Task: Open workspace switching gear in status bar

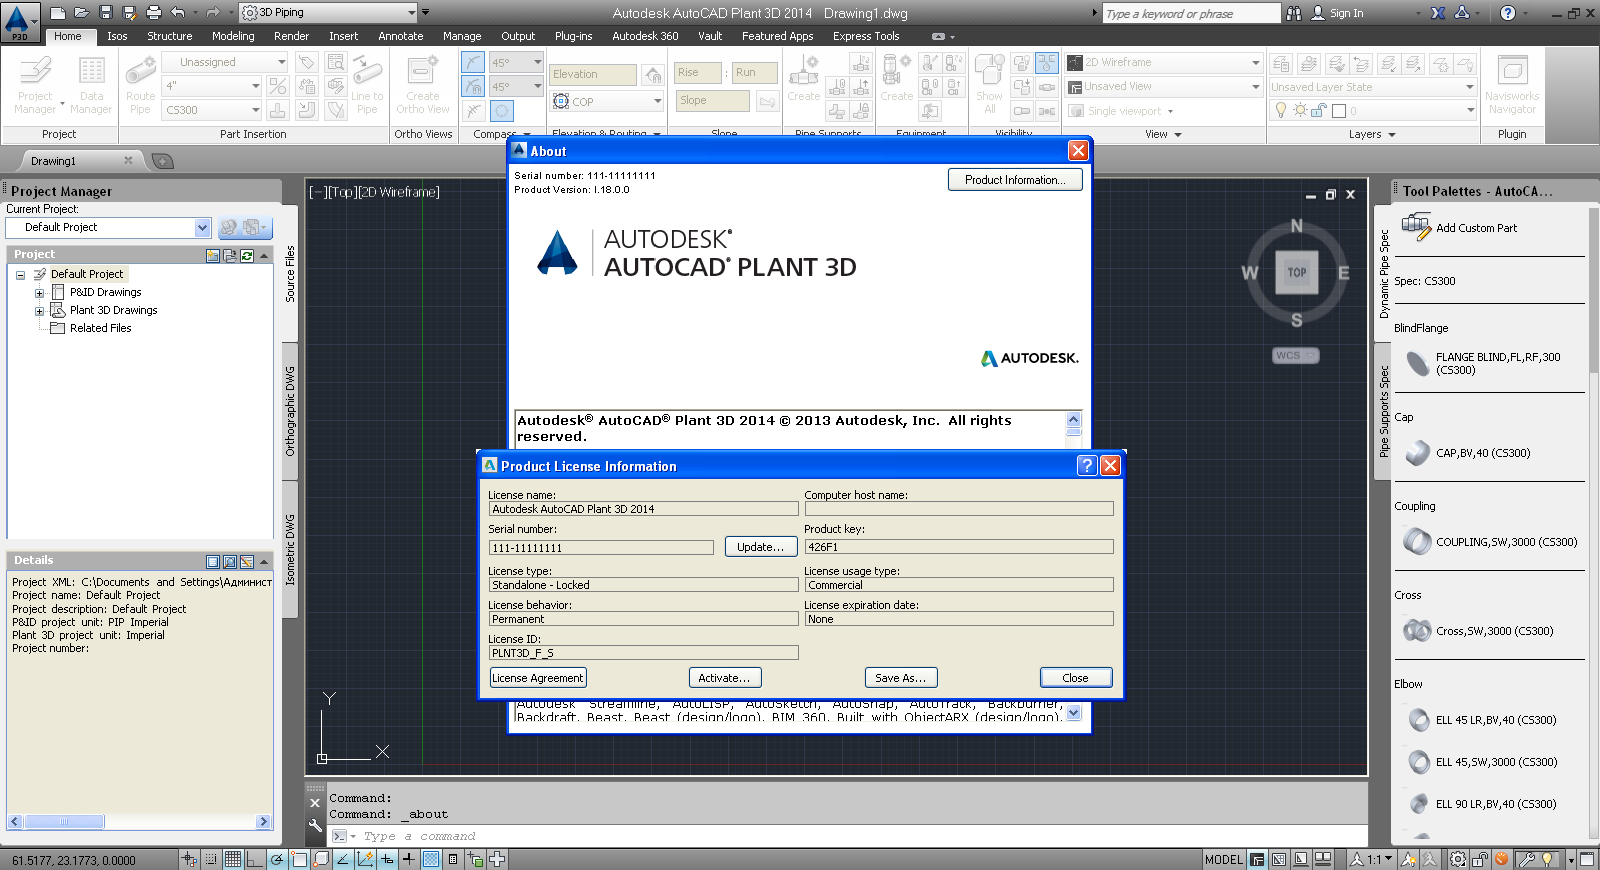Action: pos(1458,859)
